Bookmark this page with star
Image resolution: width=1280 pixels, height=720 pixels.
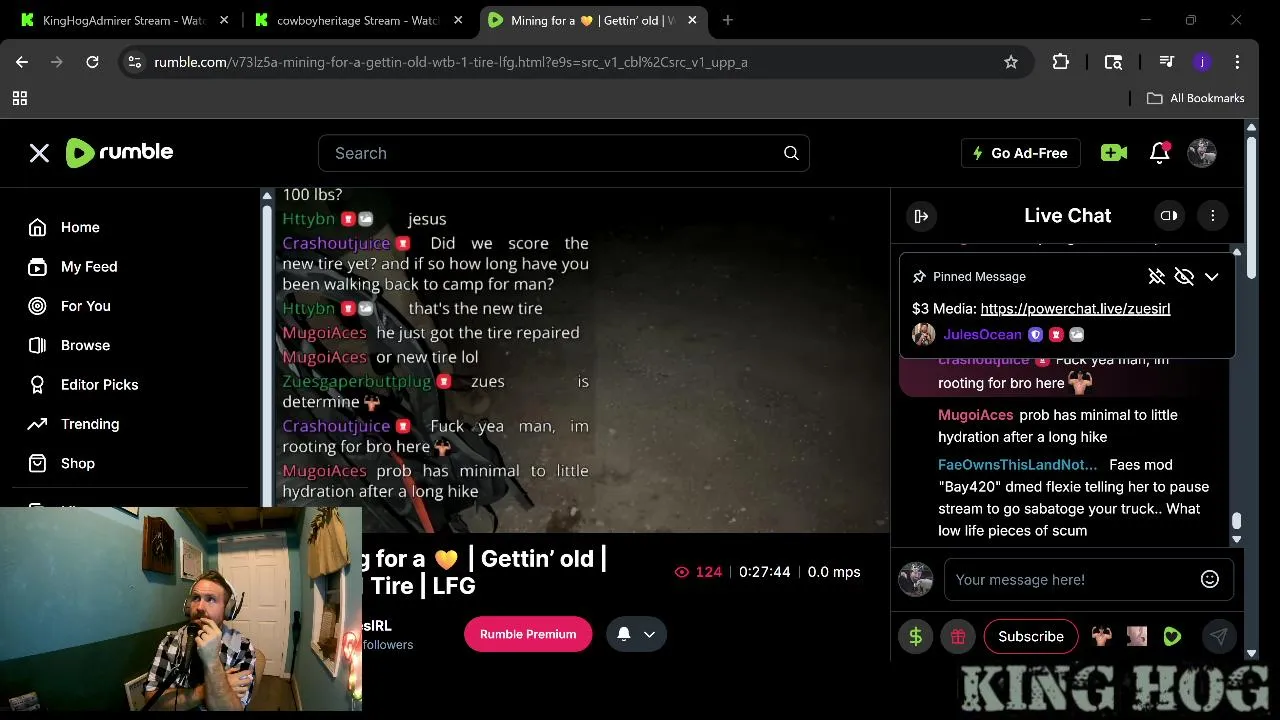[1011, 62]
